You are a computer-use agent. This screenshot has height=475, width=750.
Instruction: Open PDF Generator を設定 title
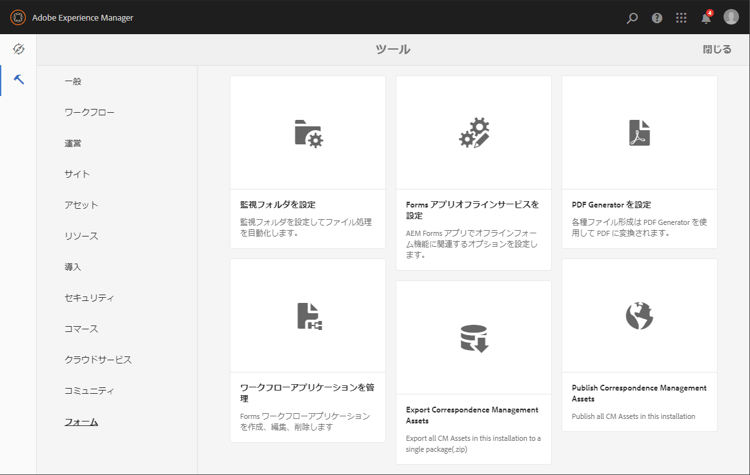[x=611, y=204]
